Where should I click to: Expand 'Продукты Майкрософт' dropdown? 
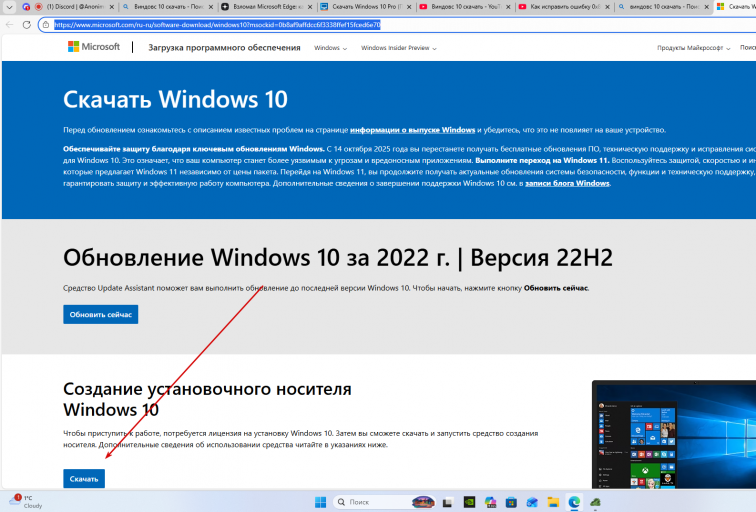(693, 48)
